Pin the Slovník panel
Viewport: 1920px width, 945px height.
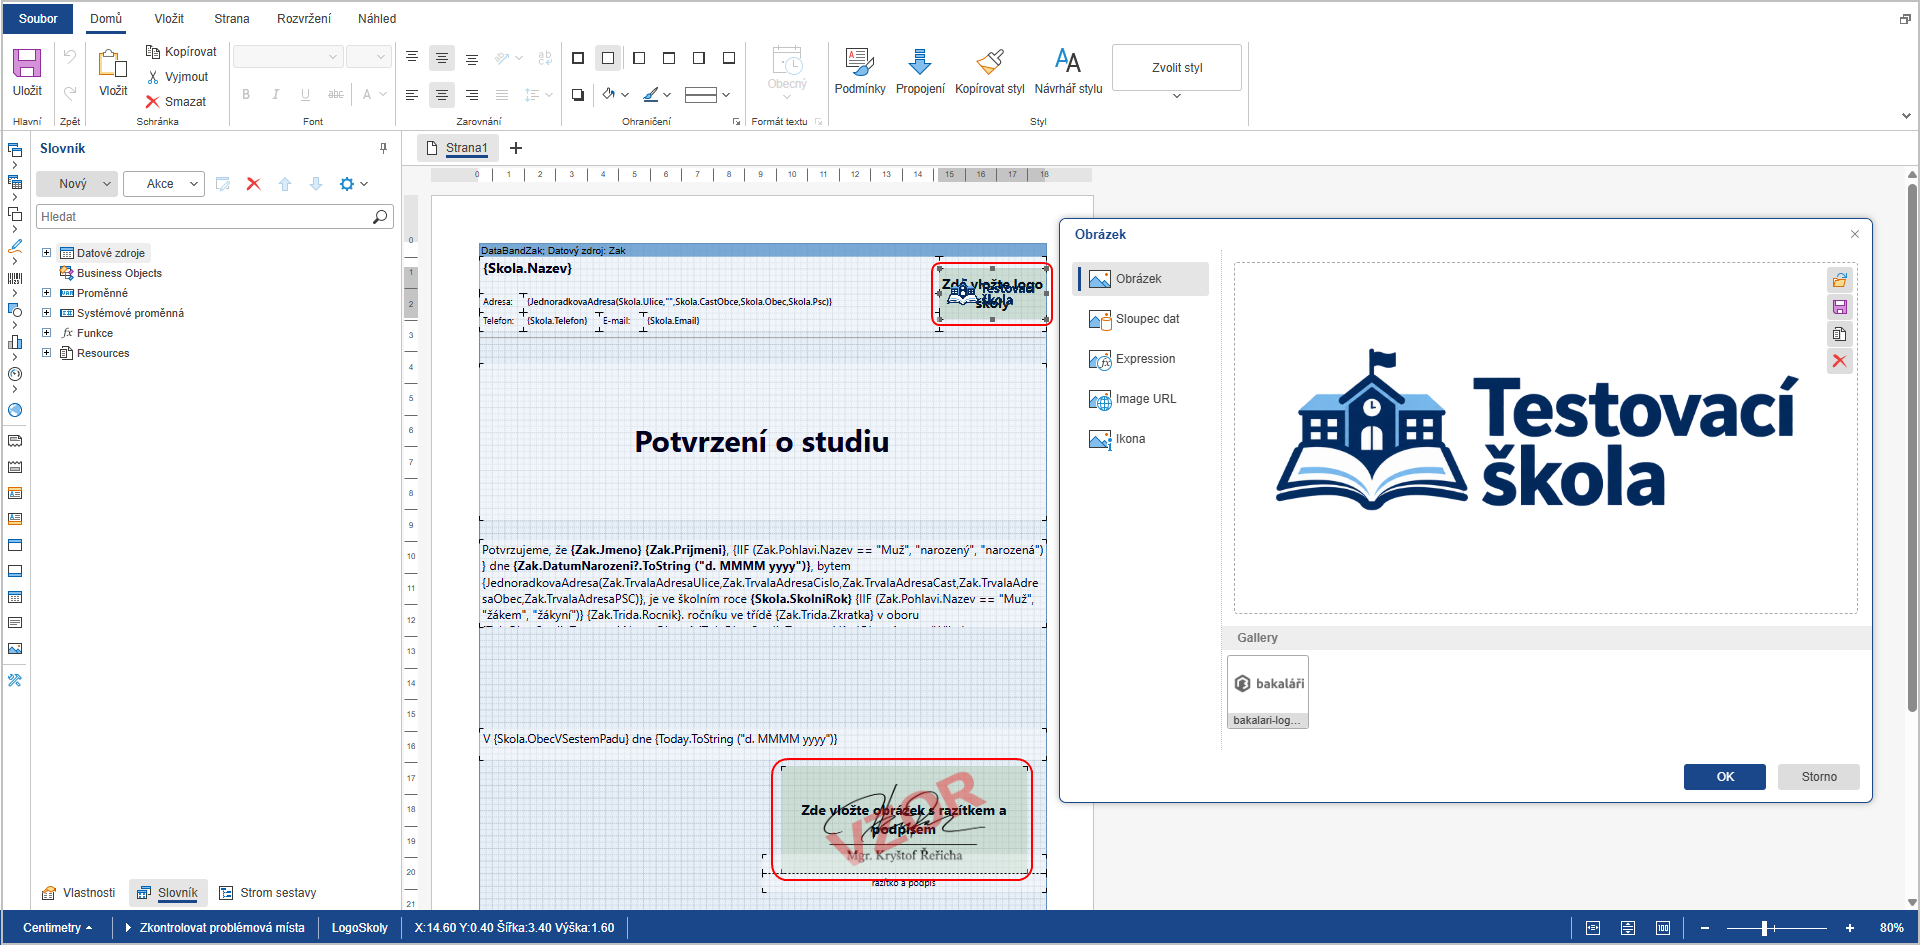point(383,148)
